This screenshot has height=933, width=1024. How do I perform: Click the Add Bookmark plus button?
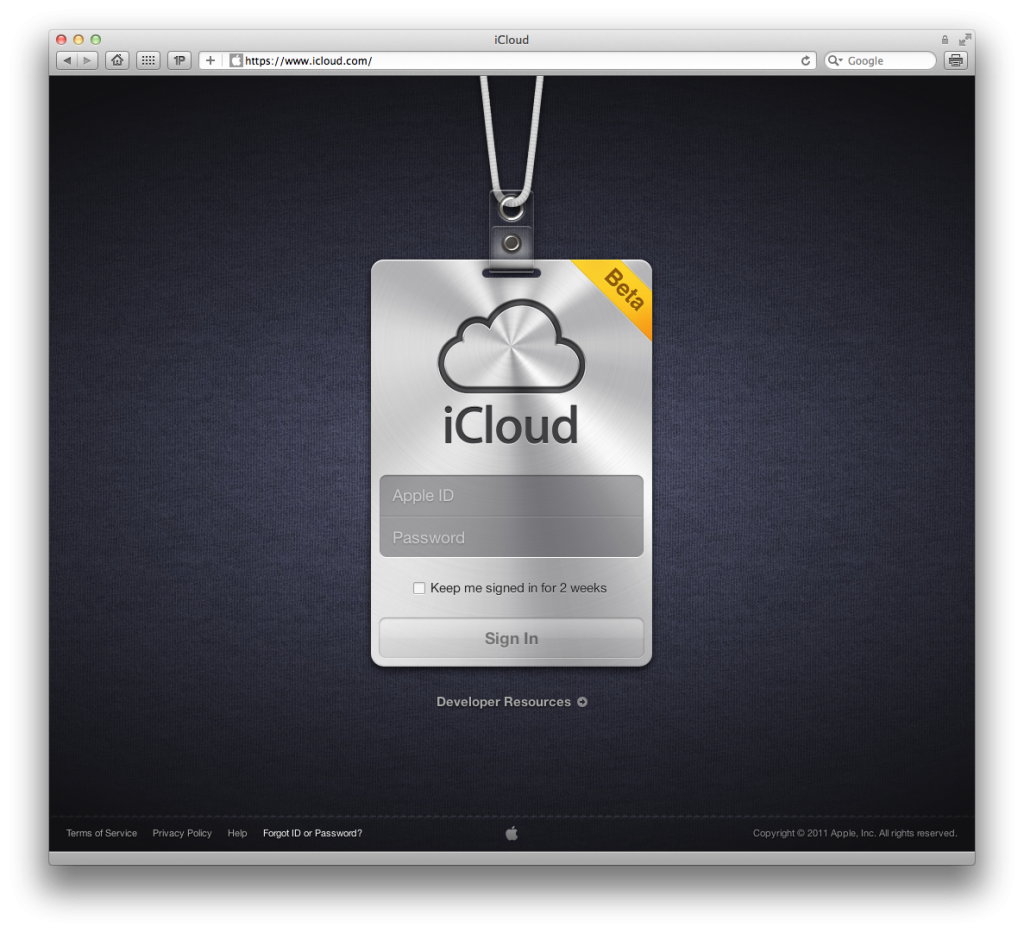[x=210, y=61]
